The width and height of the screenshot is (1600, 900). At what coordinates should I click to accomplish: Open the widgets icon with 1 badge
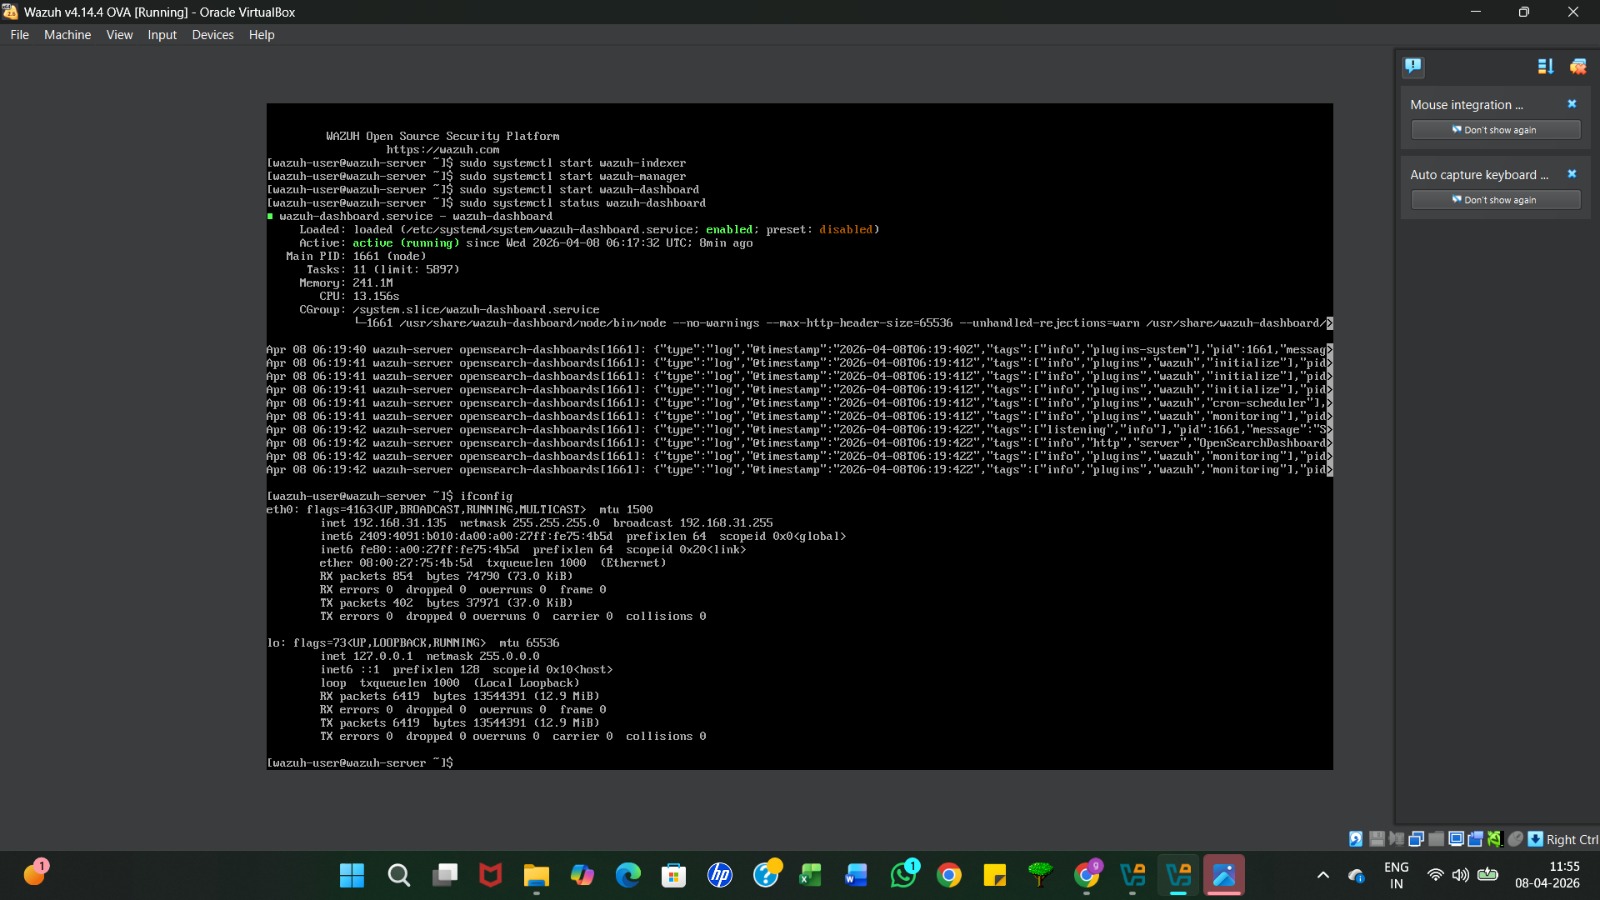(35, 873)
